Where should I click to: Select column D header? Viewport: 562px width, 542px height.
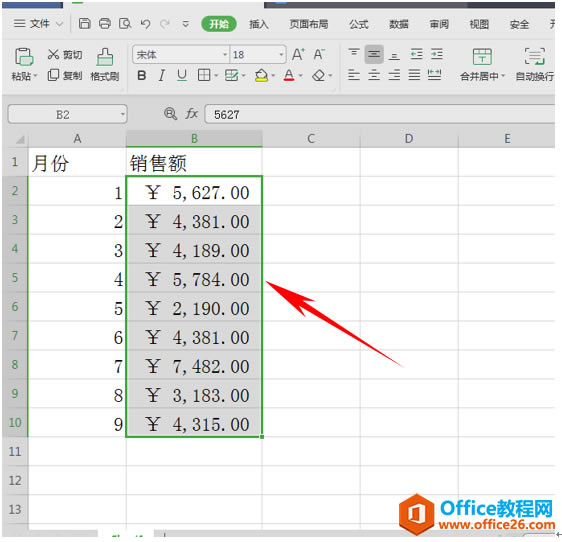coord(409,139)
